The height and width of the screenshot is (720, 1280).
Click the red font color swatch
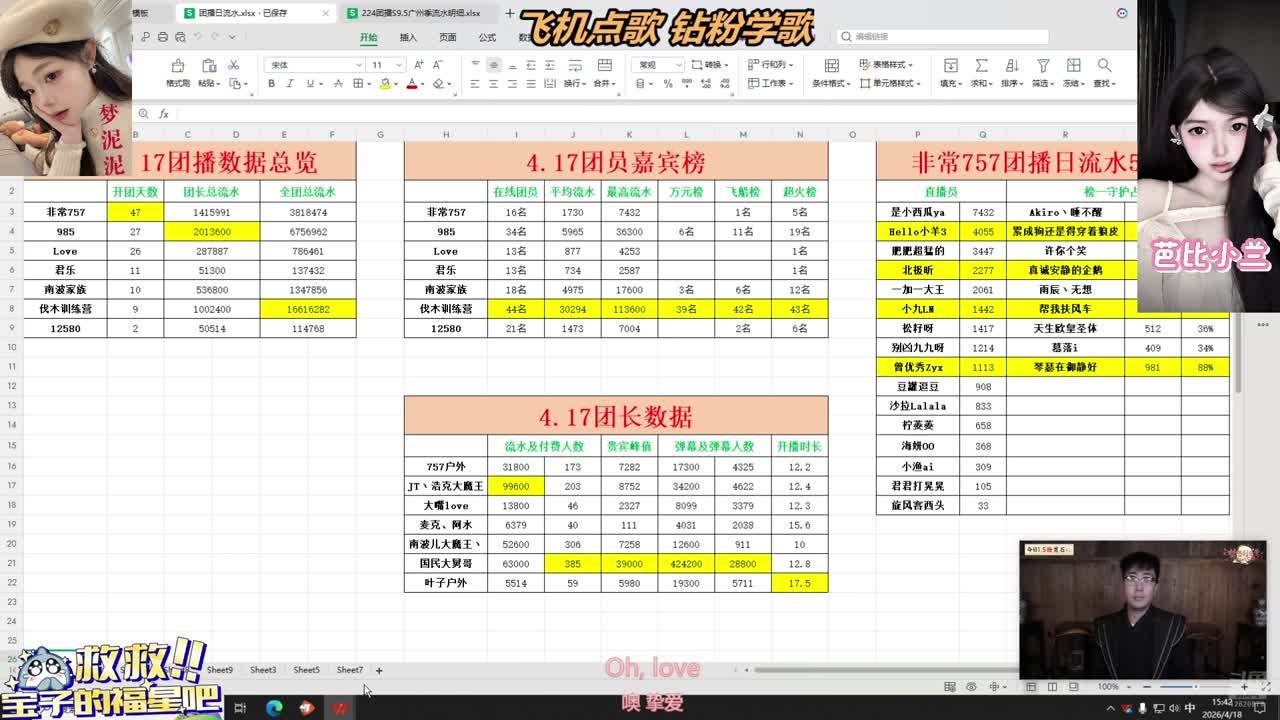[411, 84]
